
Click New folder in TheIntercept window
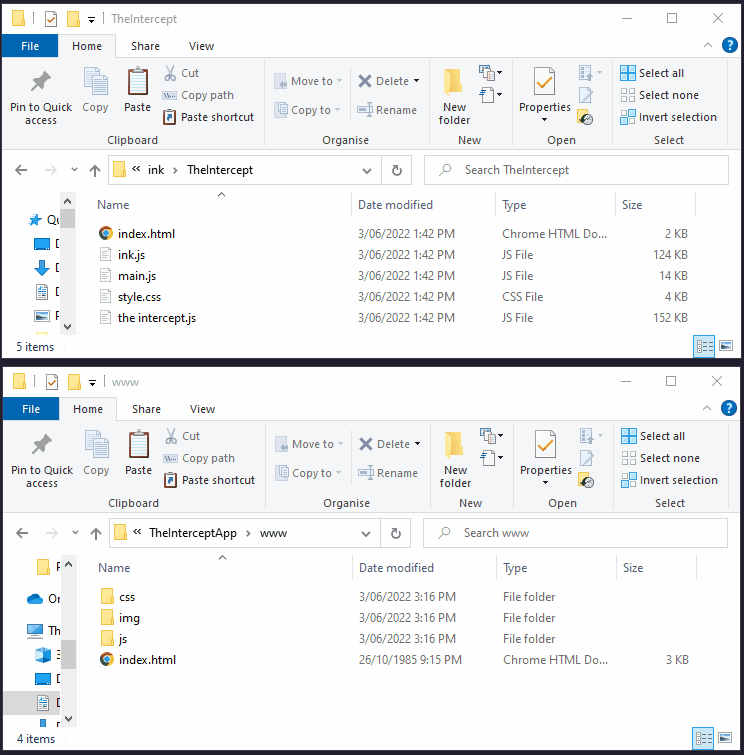(454, 97)
